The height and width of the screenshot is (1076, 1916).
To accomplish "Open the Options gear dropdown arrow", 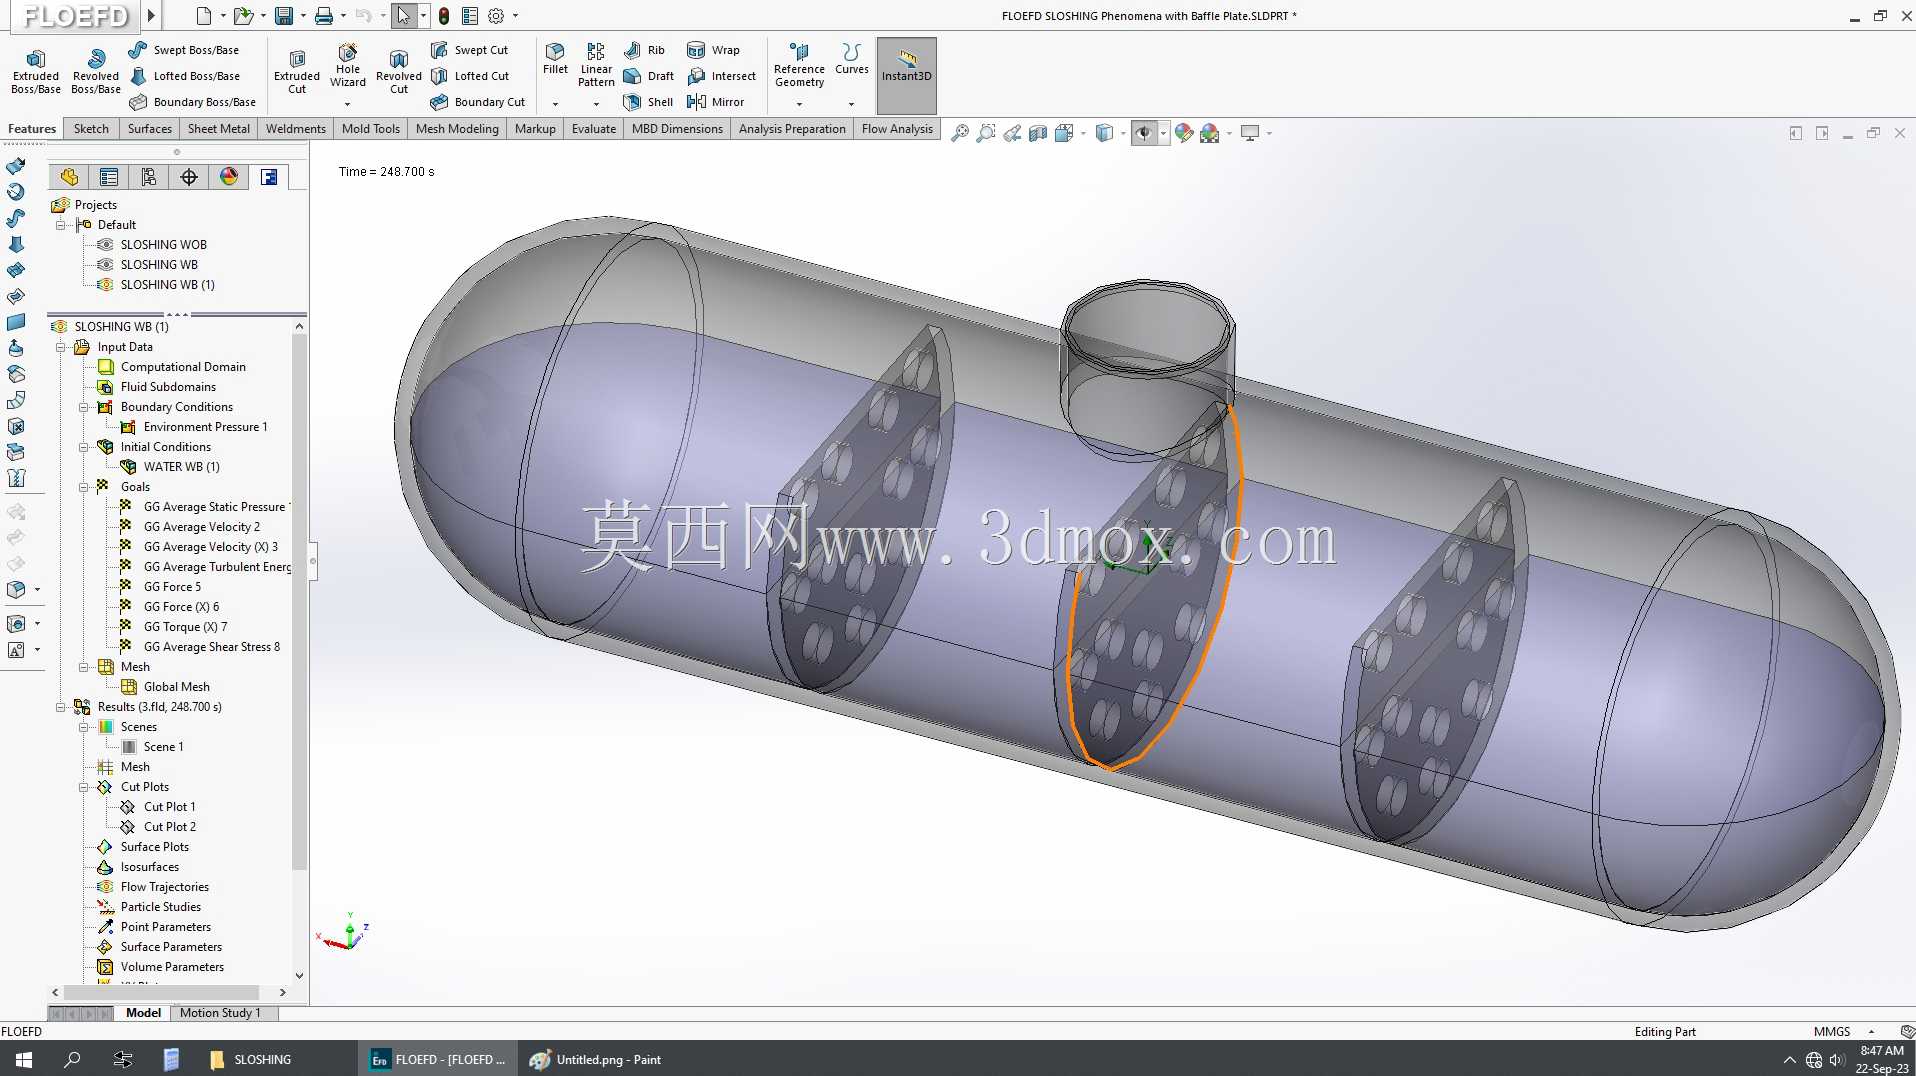I will [x=515, y=16].
